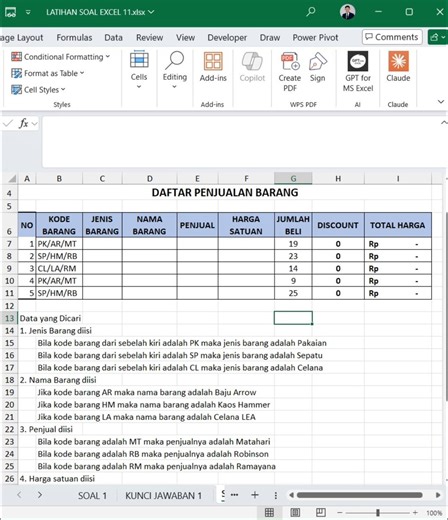Click the zoom out minus button
Image resolution: width=448 pixels, height=520 pixels.
pos(340,512)
